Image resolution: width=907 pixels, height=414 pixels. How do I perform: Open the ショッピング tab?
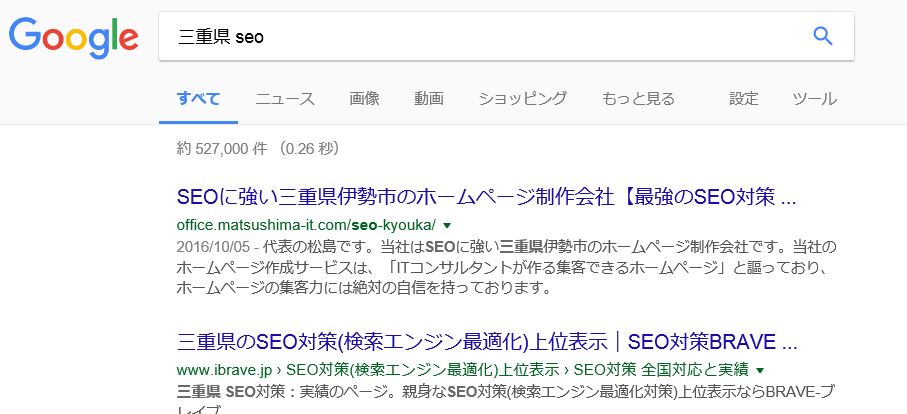522,99
